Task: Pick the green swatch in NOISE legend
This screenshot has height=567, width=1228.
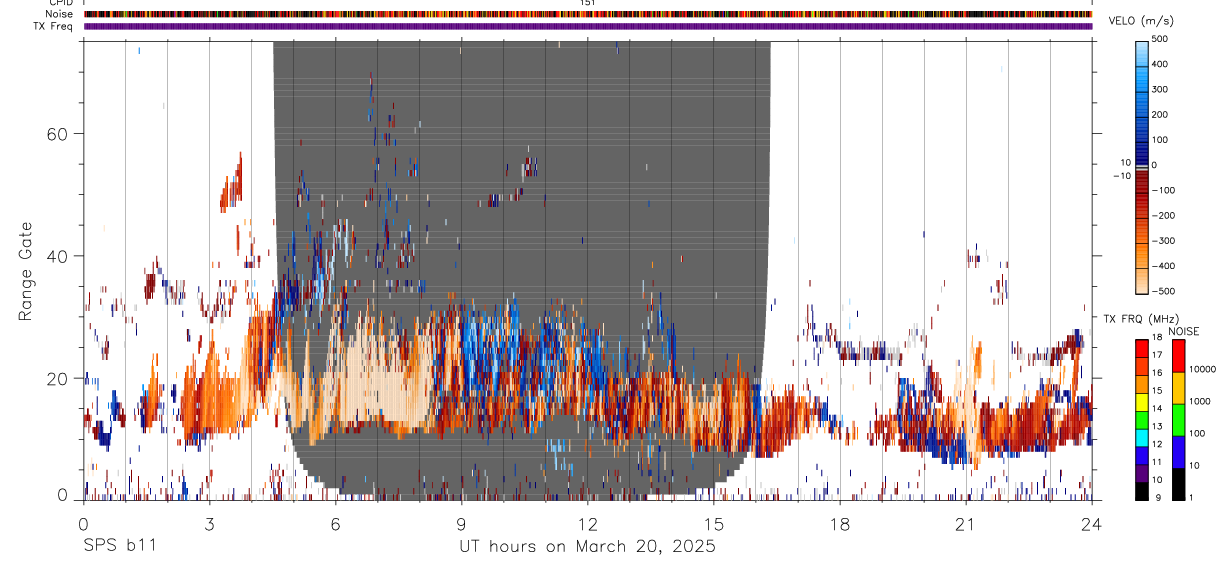Action: tap(1178, 419)
